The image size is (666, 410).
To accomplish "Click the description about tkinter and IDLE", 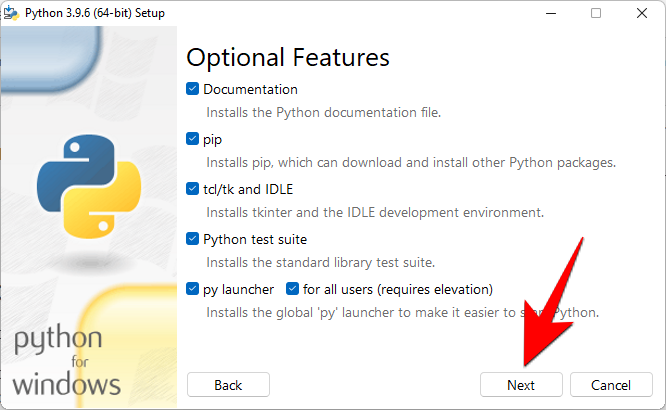I will (x=375, y=212).
